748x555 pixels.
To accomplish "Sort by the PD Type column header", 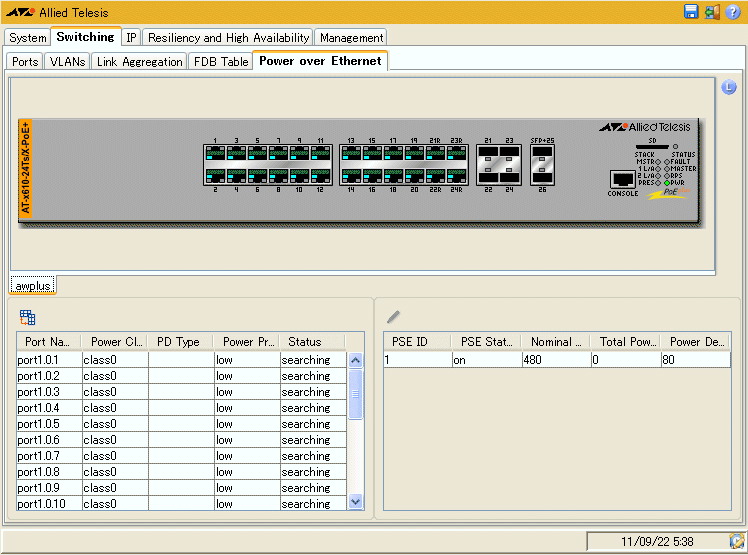I will point(180,342).
